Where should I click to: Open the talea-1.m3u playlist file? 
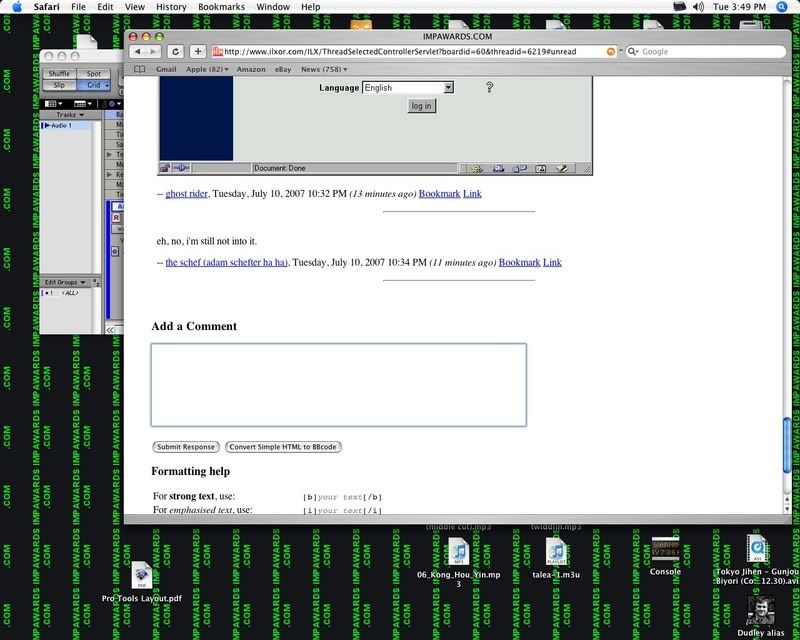tap(556, 553)
